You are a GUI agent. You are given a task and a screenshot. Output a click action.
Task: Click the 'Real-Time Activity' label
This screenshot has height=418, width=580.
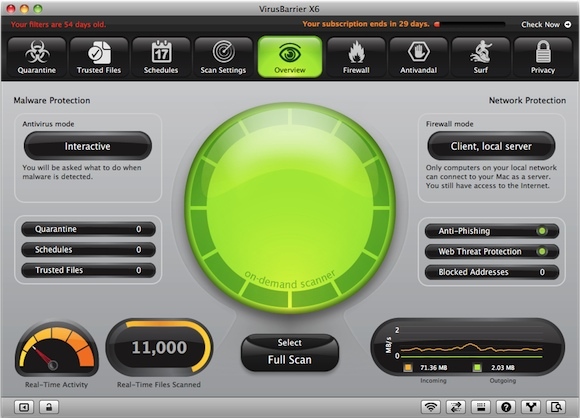57,385
